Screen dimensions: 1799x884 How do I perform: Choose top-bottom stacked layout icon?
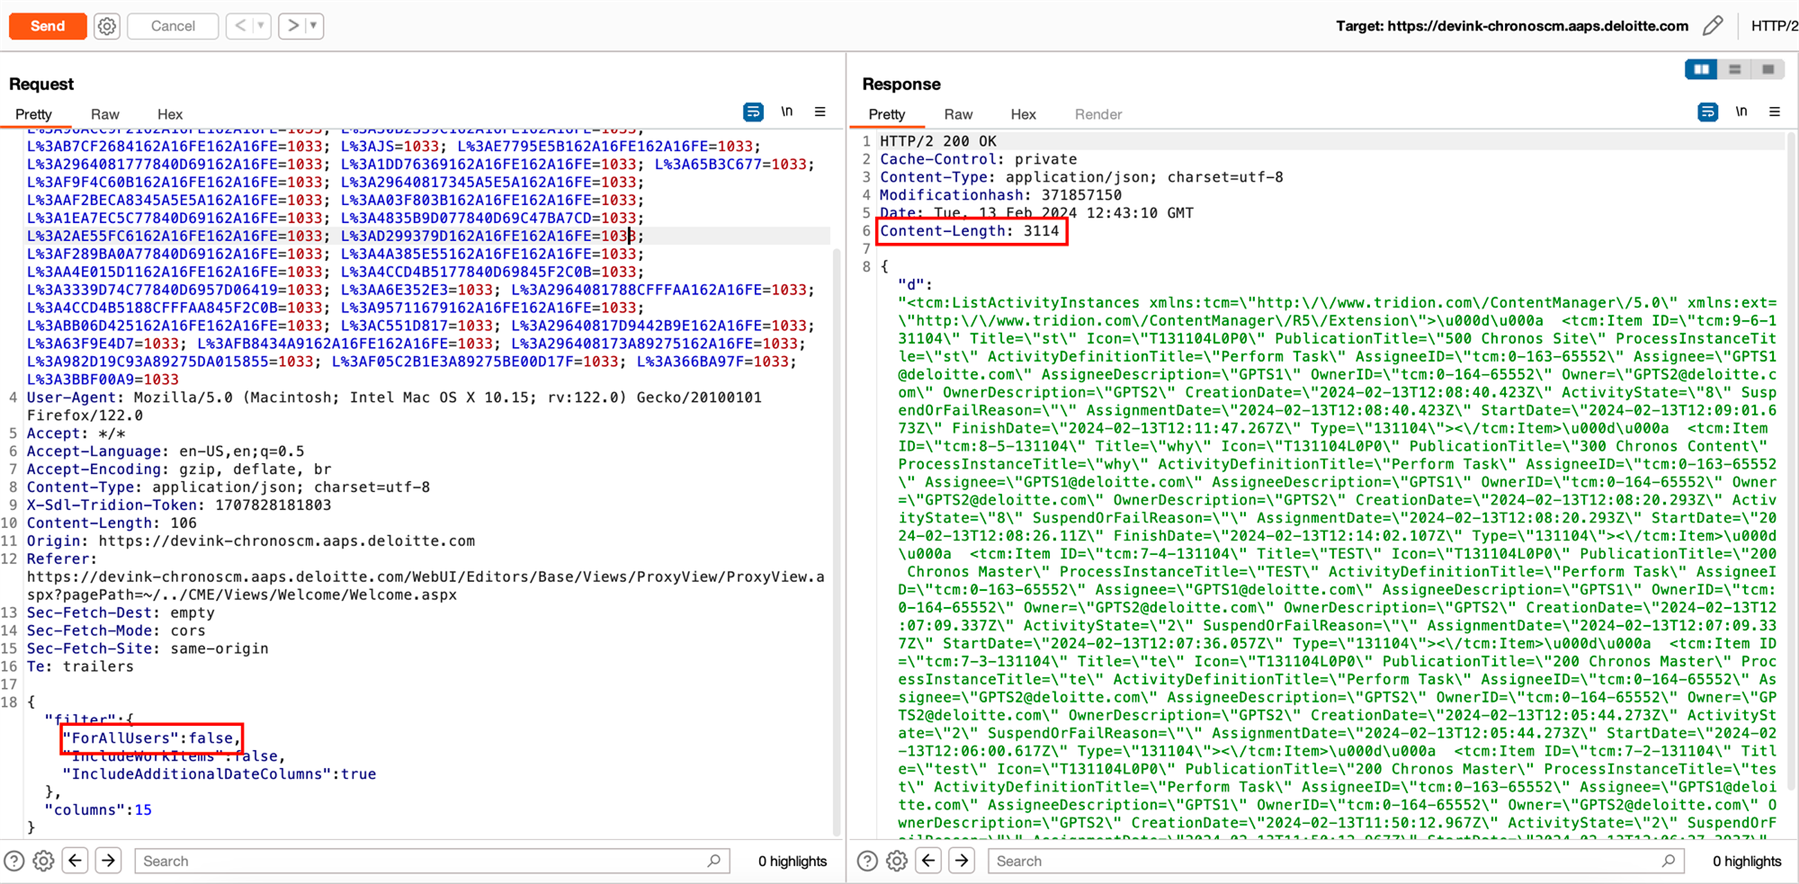click(1735, 69)
